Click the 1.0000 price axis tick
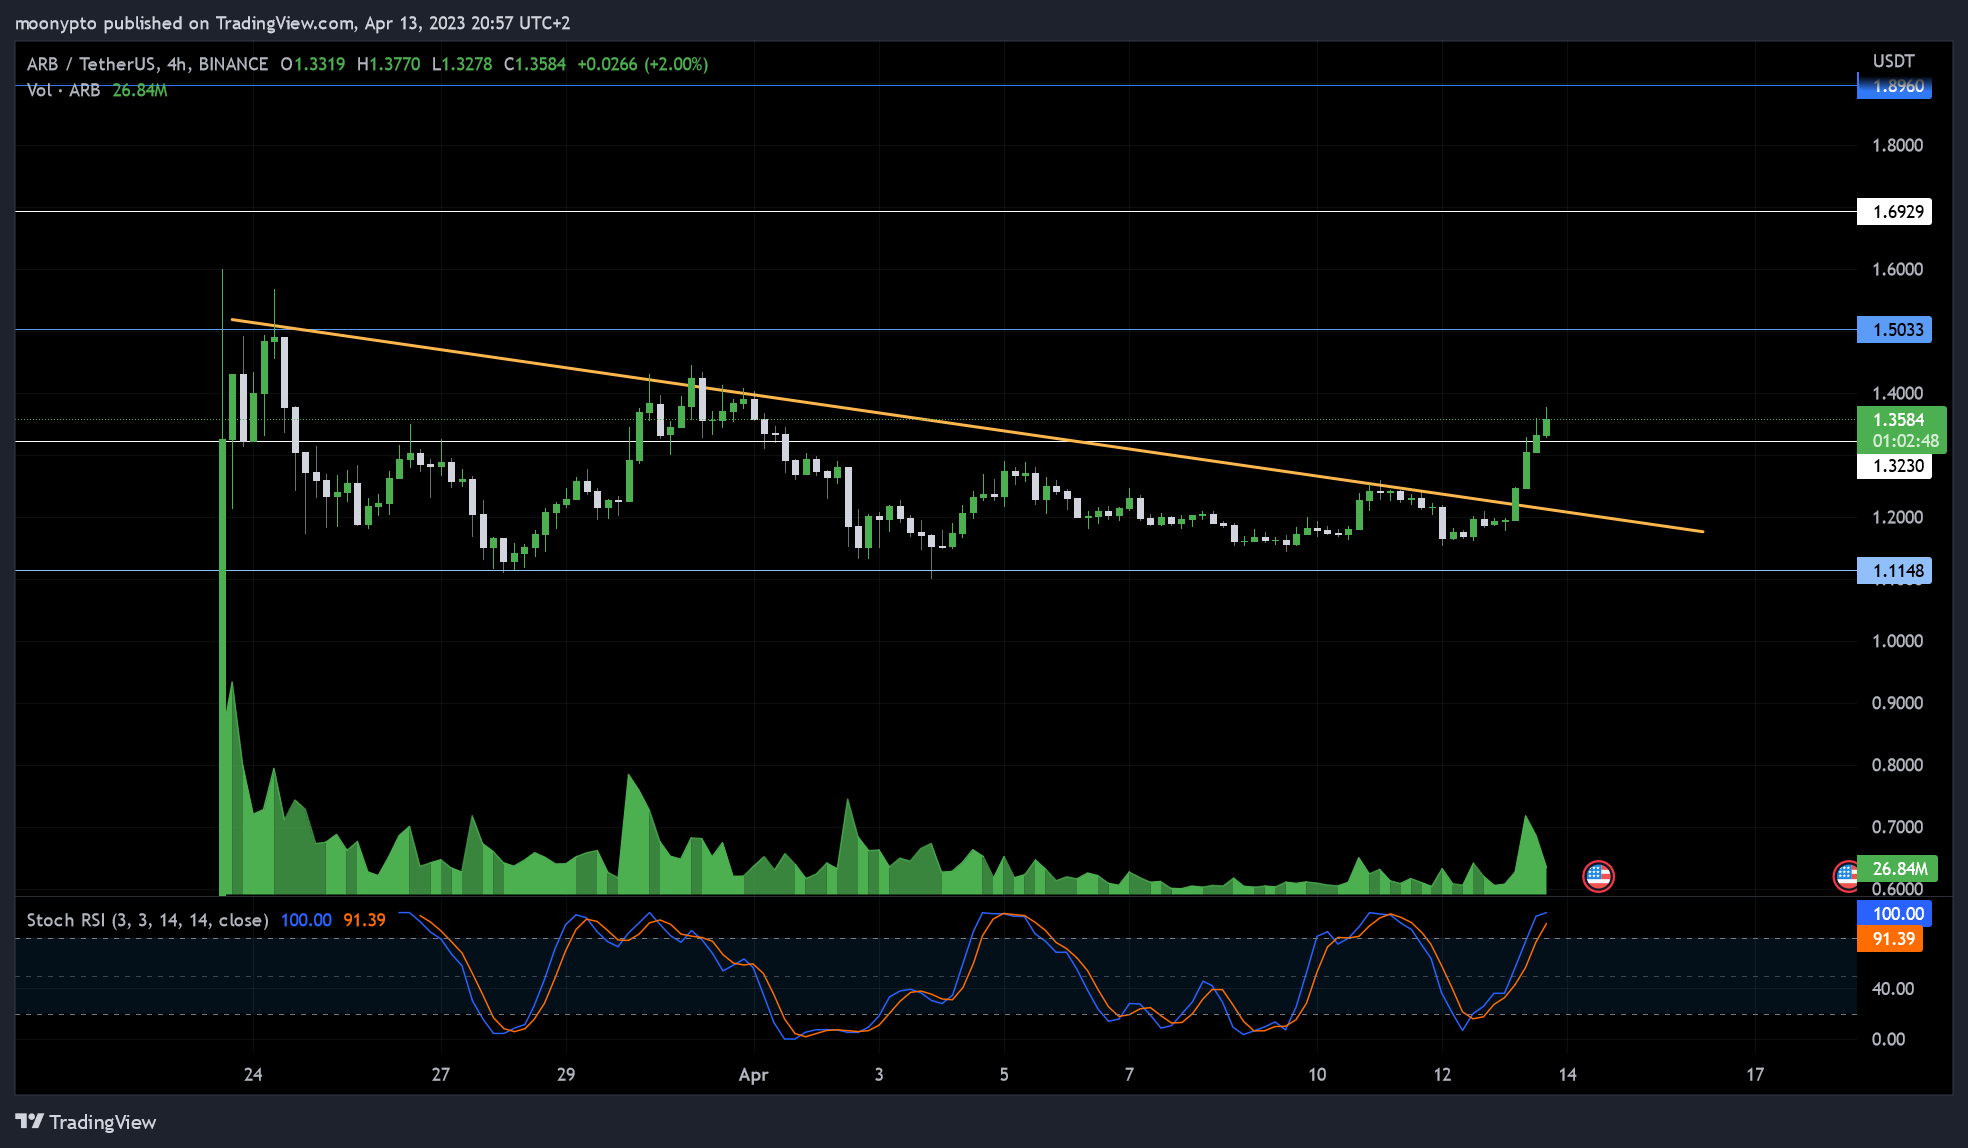This screenshot has width=1968, height=1148. (x=1897, y=641)
